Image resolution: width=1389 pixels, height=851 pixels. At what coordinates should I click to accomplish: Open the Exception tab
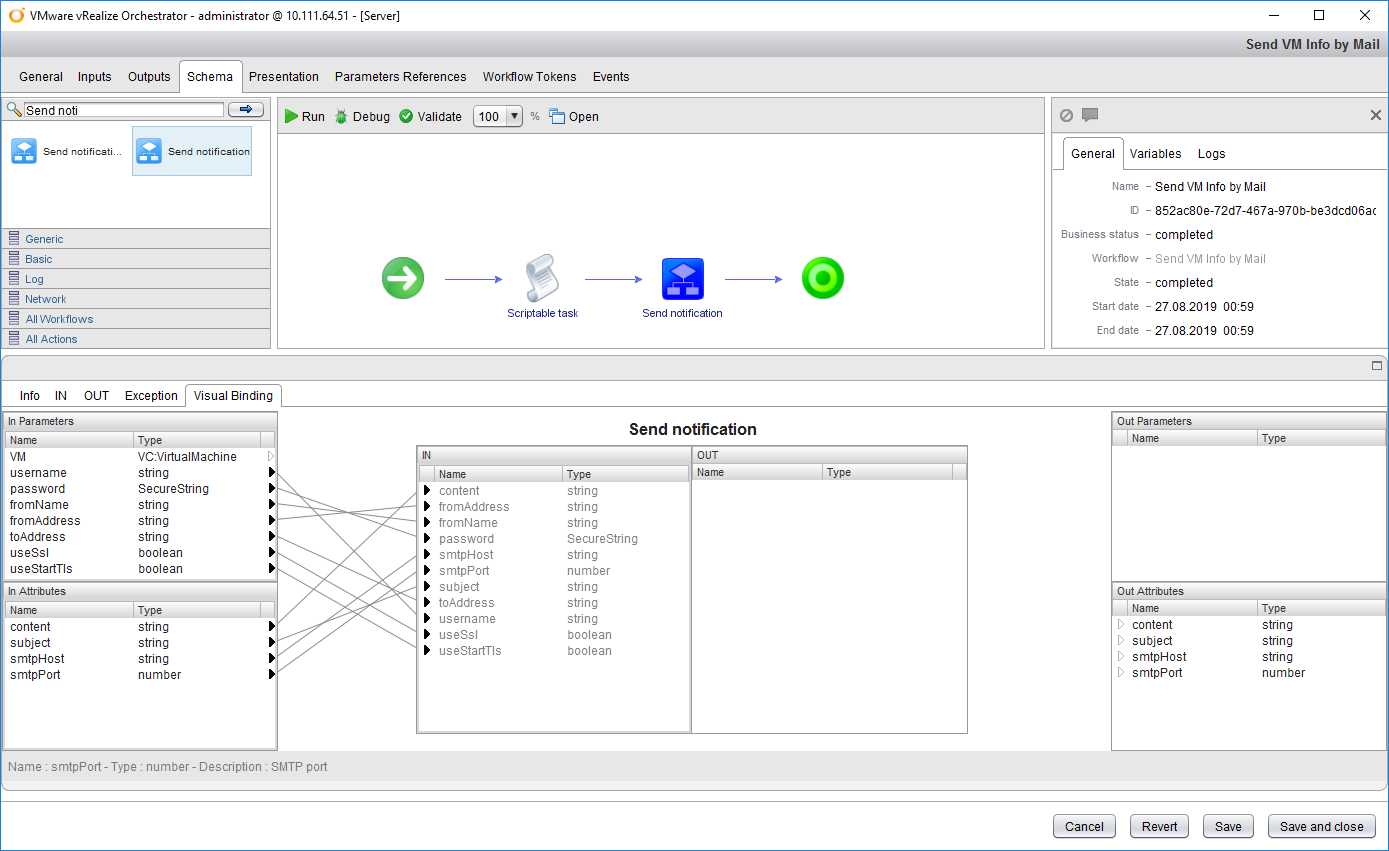click(151, 396)
